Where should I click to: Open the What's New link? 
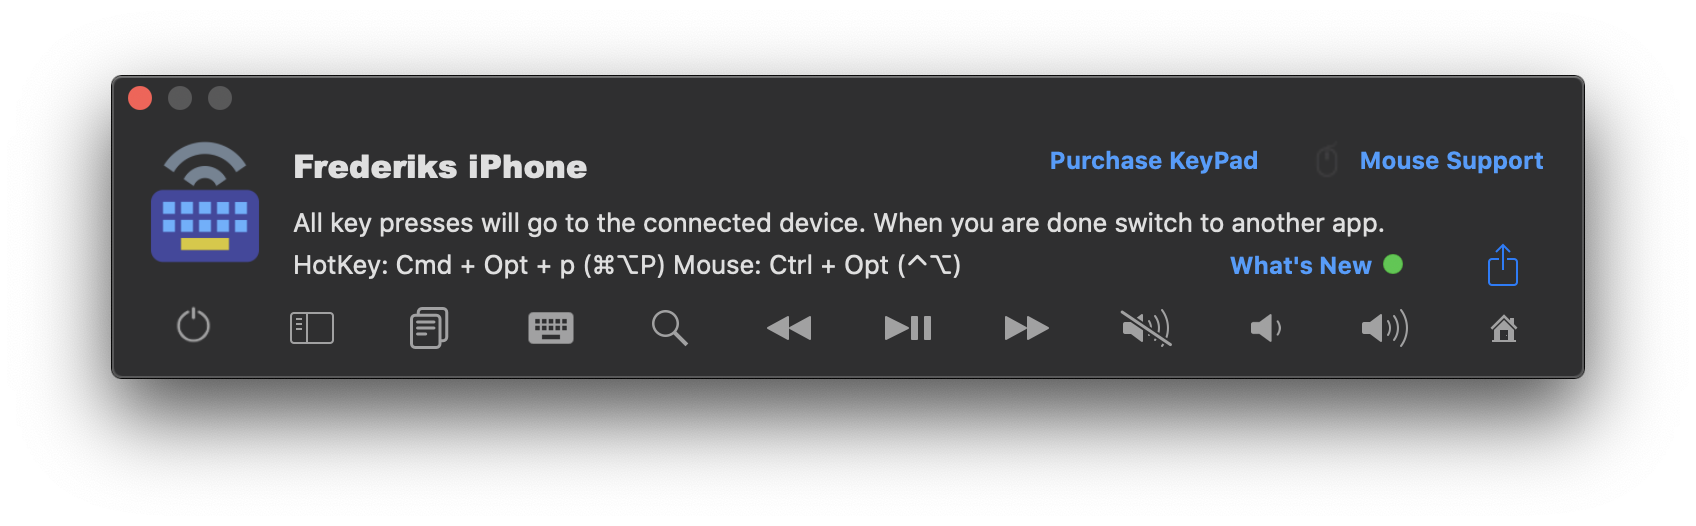(x=1300, y=265)
